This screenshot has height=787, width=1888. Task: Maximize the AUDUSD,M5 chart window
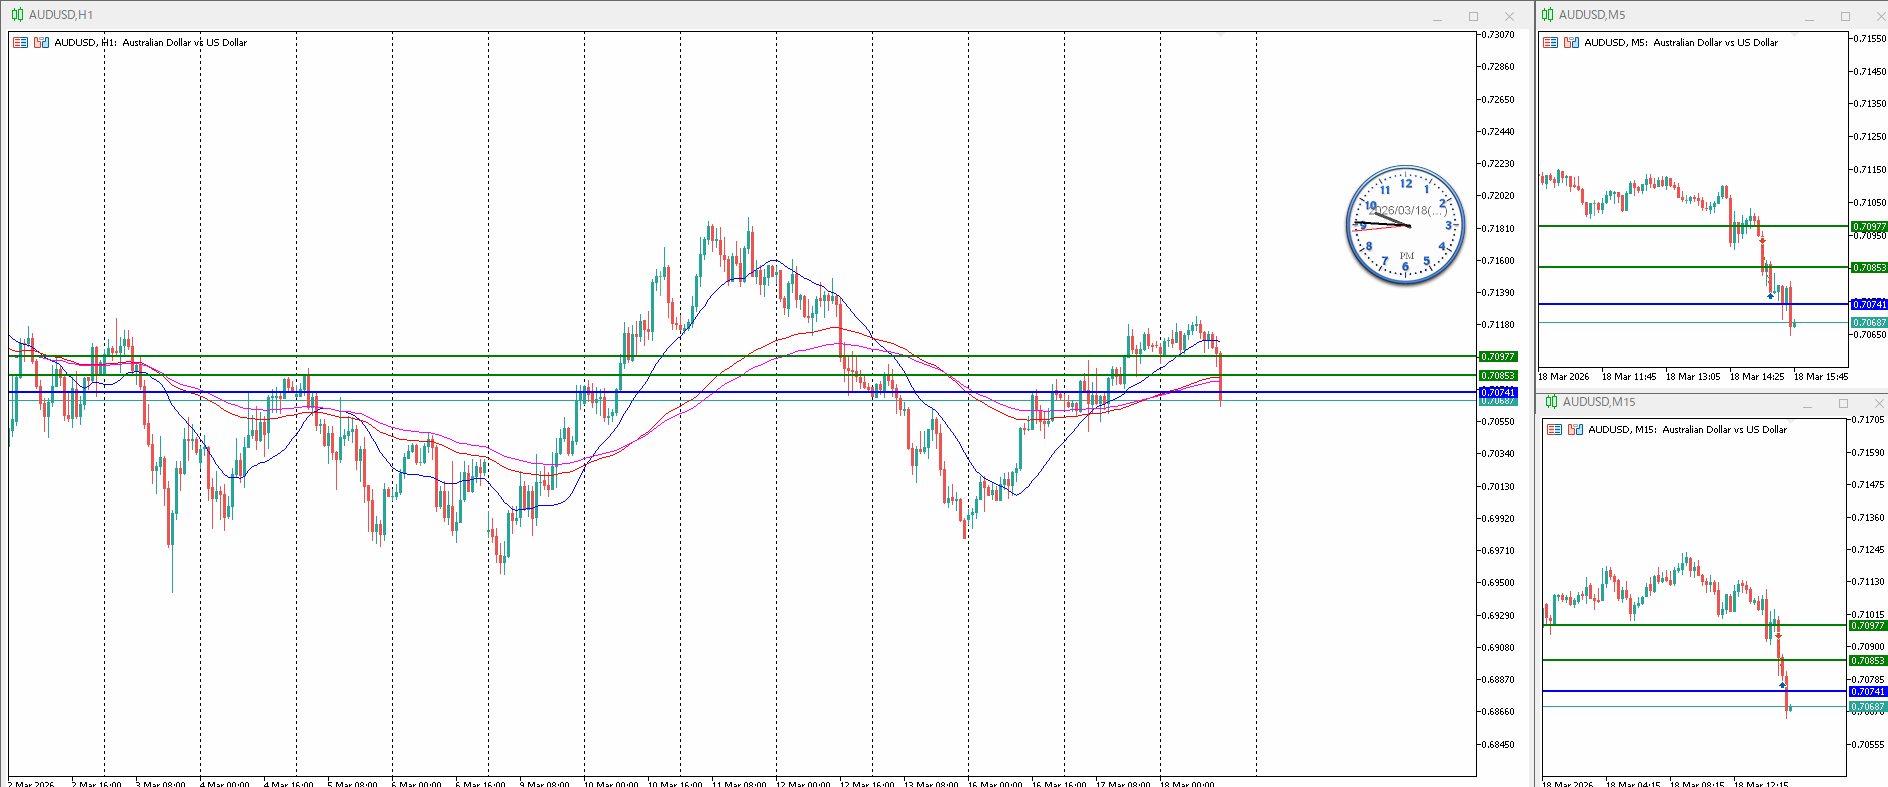[x=1845, y=16]
